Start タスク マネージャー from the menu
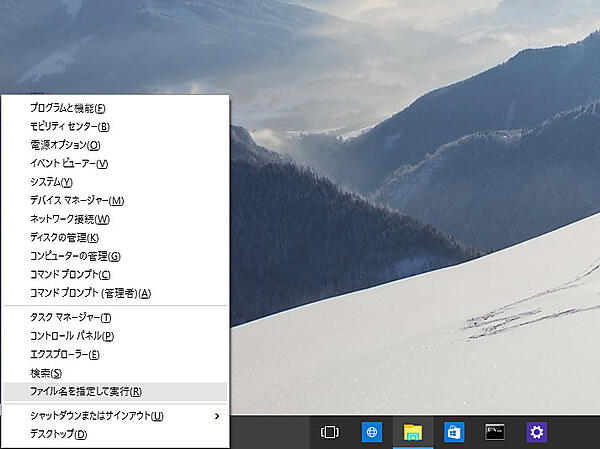600x449 pixels. [70, 318]
